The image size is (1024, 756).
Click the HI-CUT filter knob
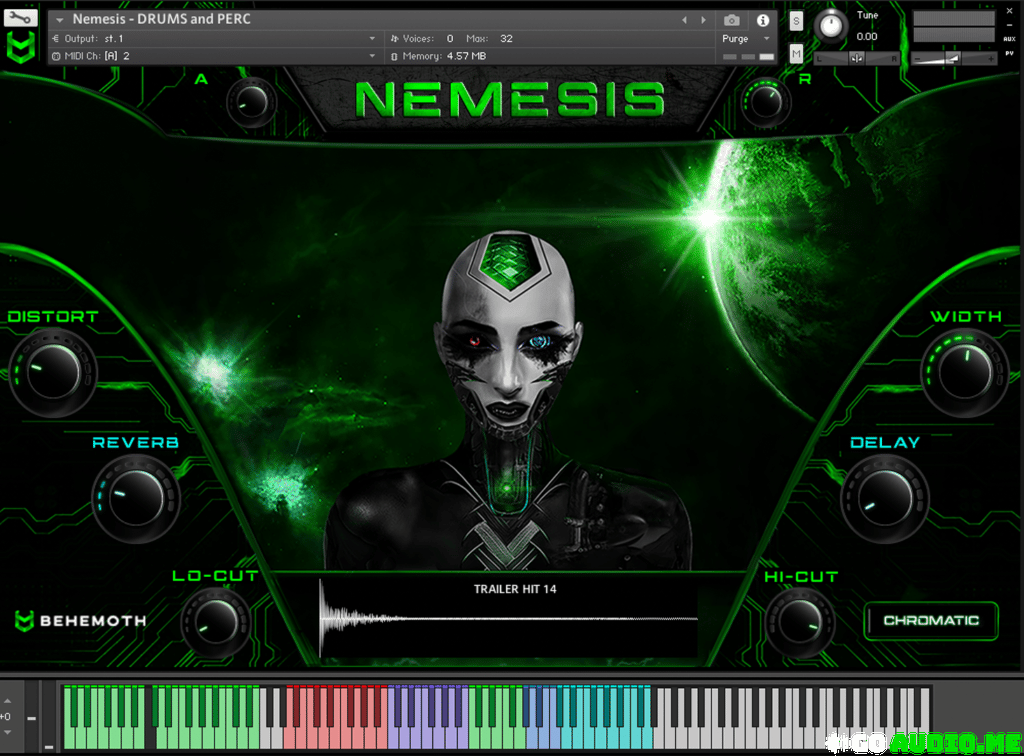800,622
